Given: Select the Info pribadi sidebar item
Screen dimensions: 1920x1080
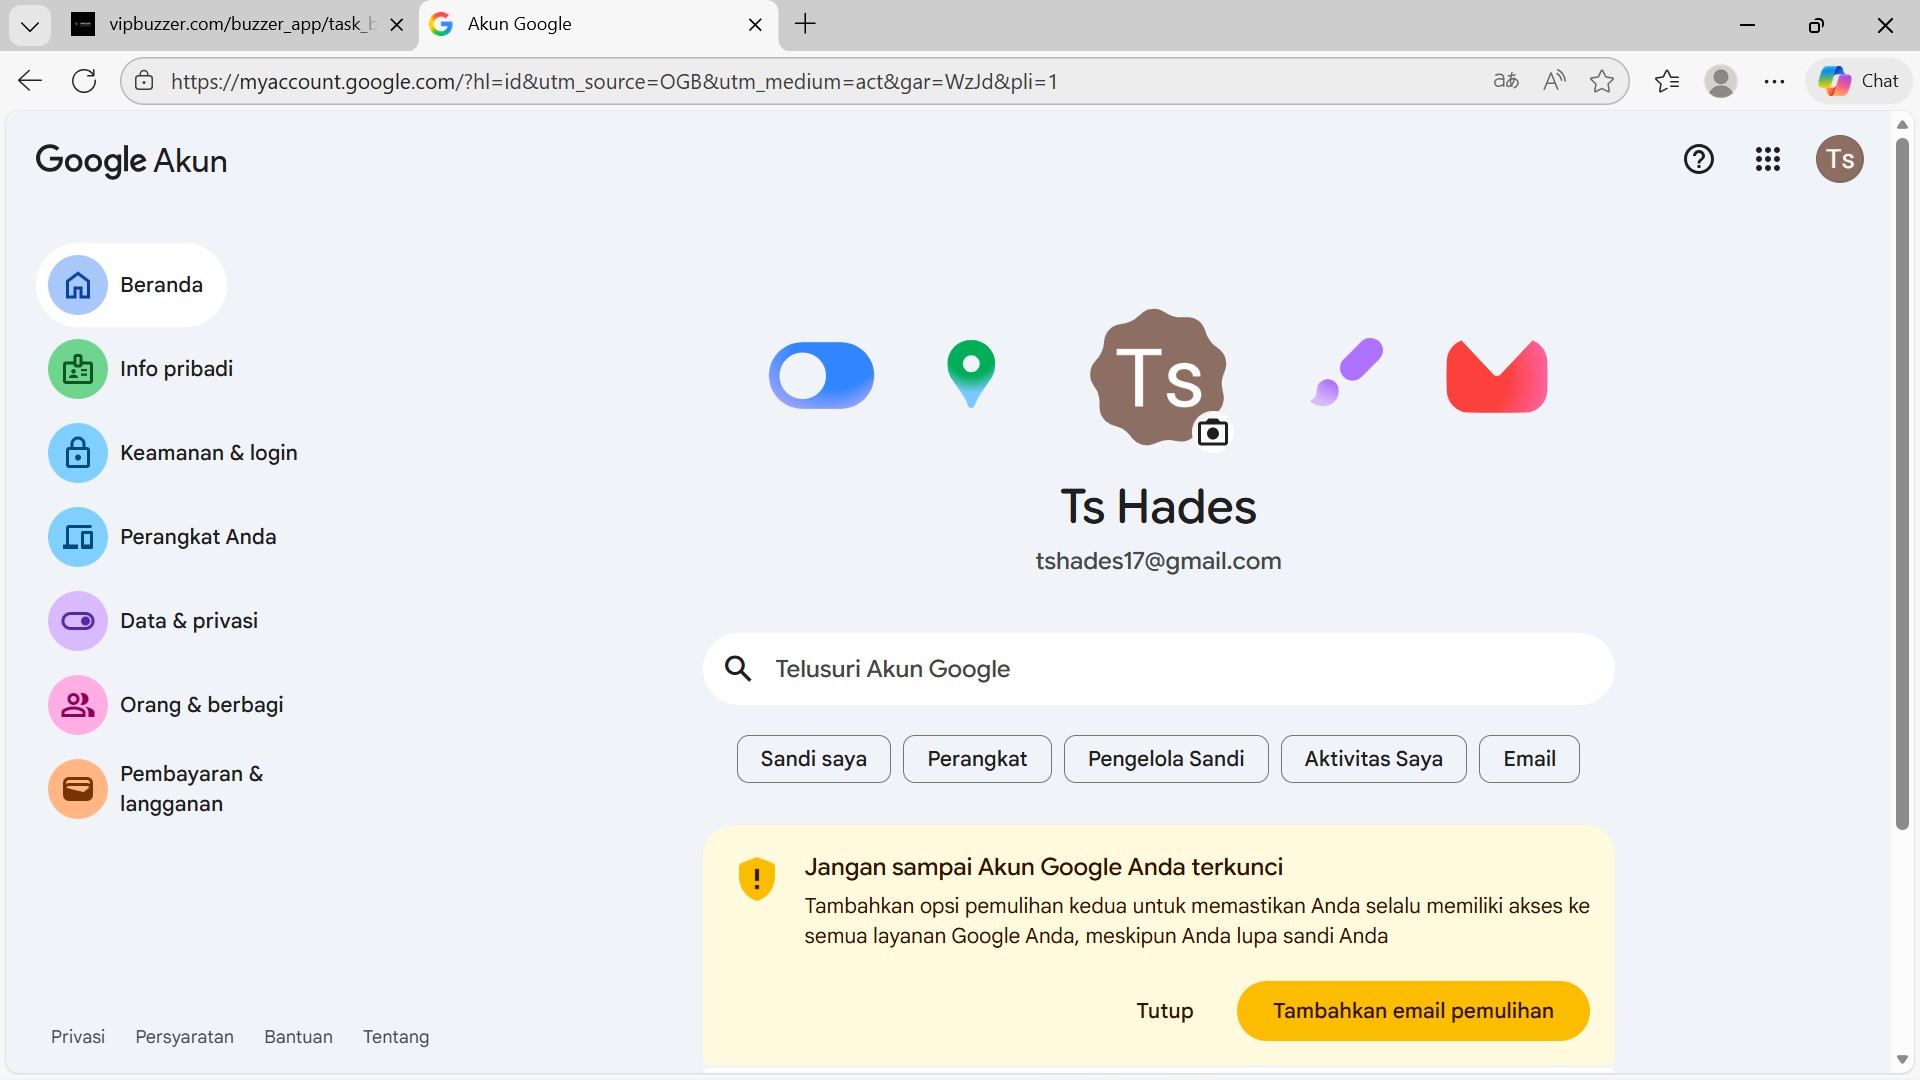Looking at the screenshot, I should [176, 369].
